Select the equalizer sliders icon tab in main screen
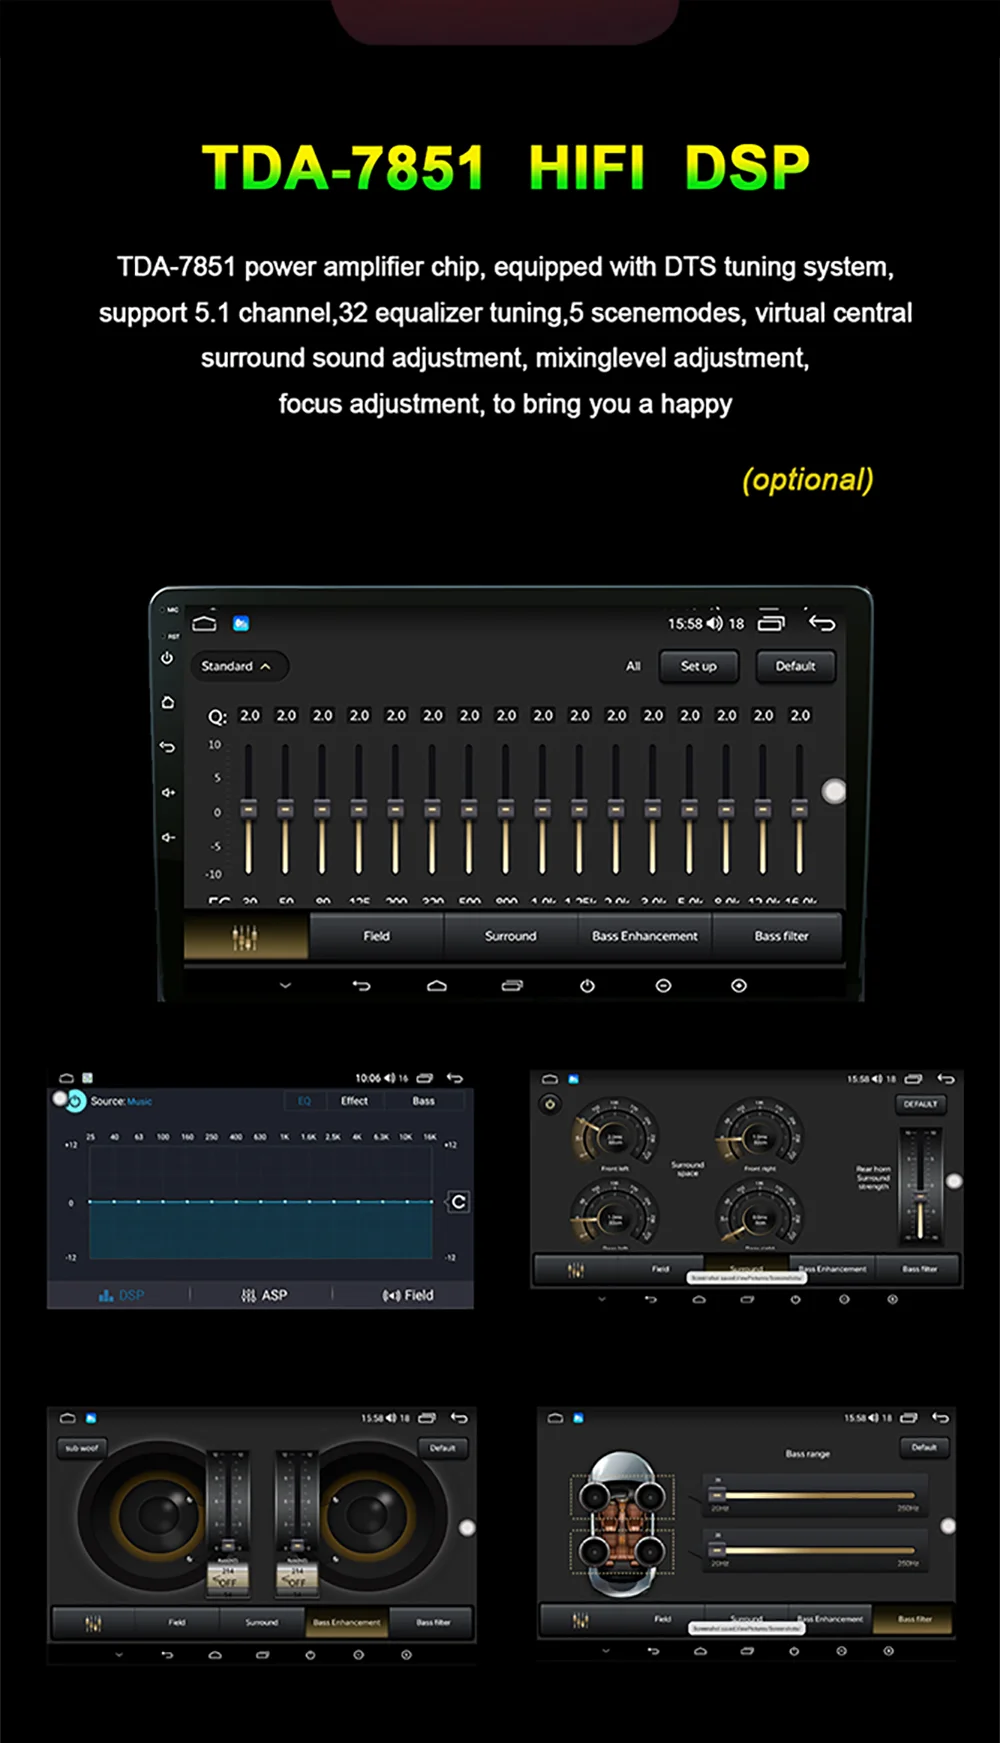 245,937
